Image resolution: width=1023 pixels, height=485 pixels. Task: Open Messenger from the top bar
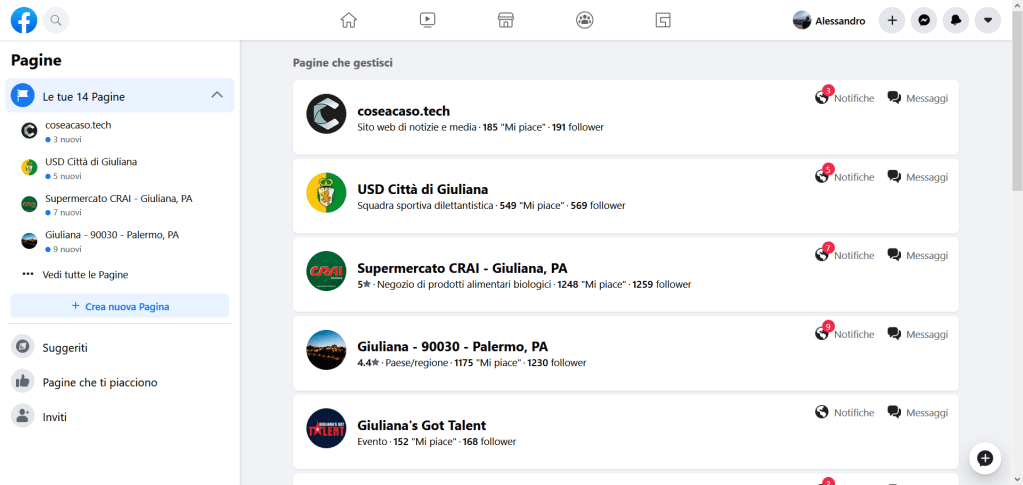coord(925,20)
